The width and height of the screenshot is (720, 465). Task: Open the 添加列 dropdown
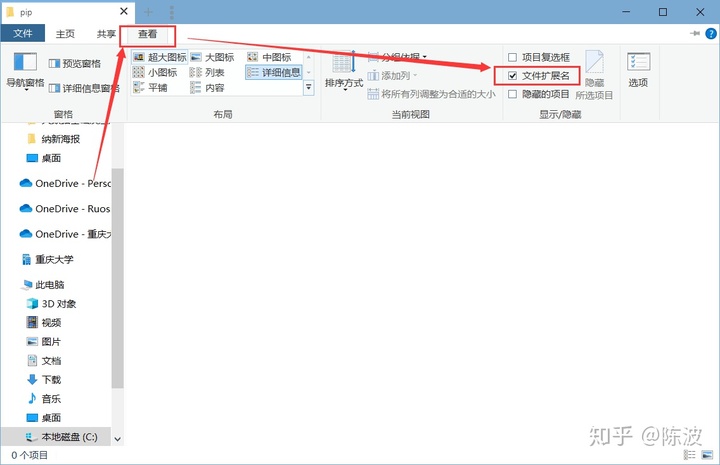tap(393, 75)
